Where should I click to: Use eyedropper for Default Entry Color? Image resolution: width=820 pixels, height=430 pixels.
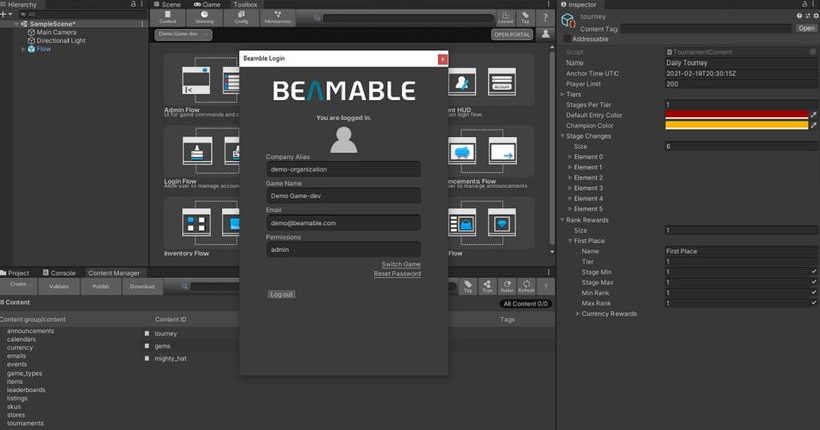tap(814, 115)
